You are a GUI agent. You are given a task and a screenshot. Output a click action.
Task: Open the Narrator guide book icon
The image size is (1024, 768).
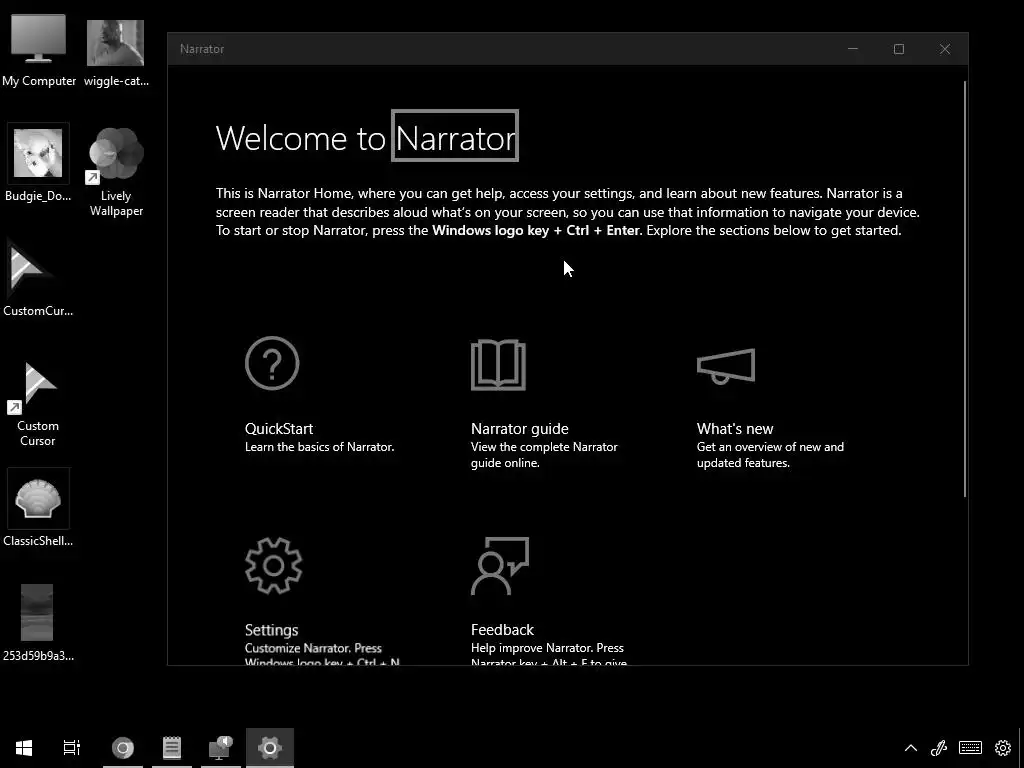click(498, 364)
